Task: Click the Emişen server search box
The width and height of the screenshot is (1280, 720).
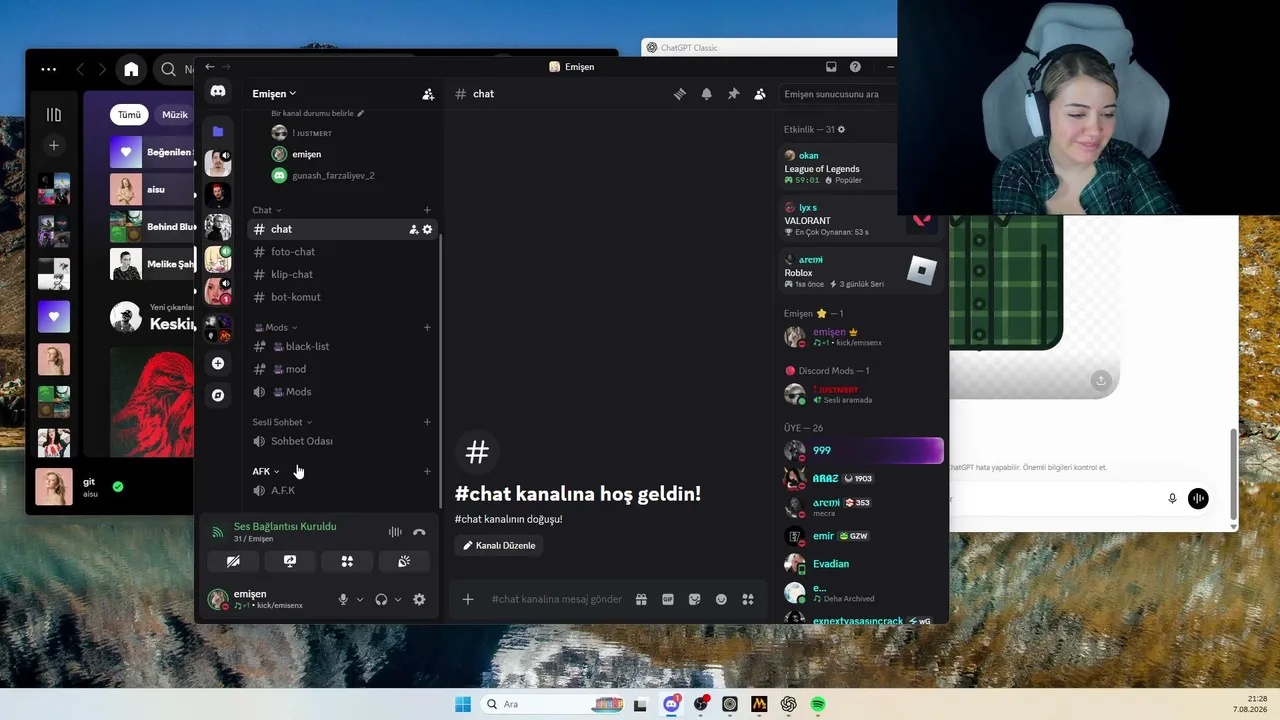Action: 837,94
